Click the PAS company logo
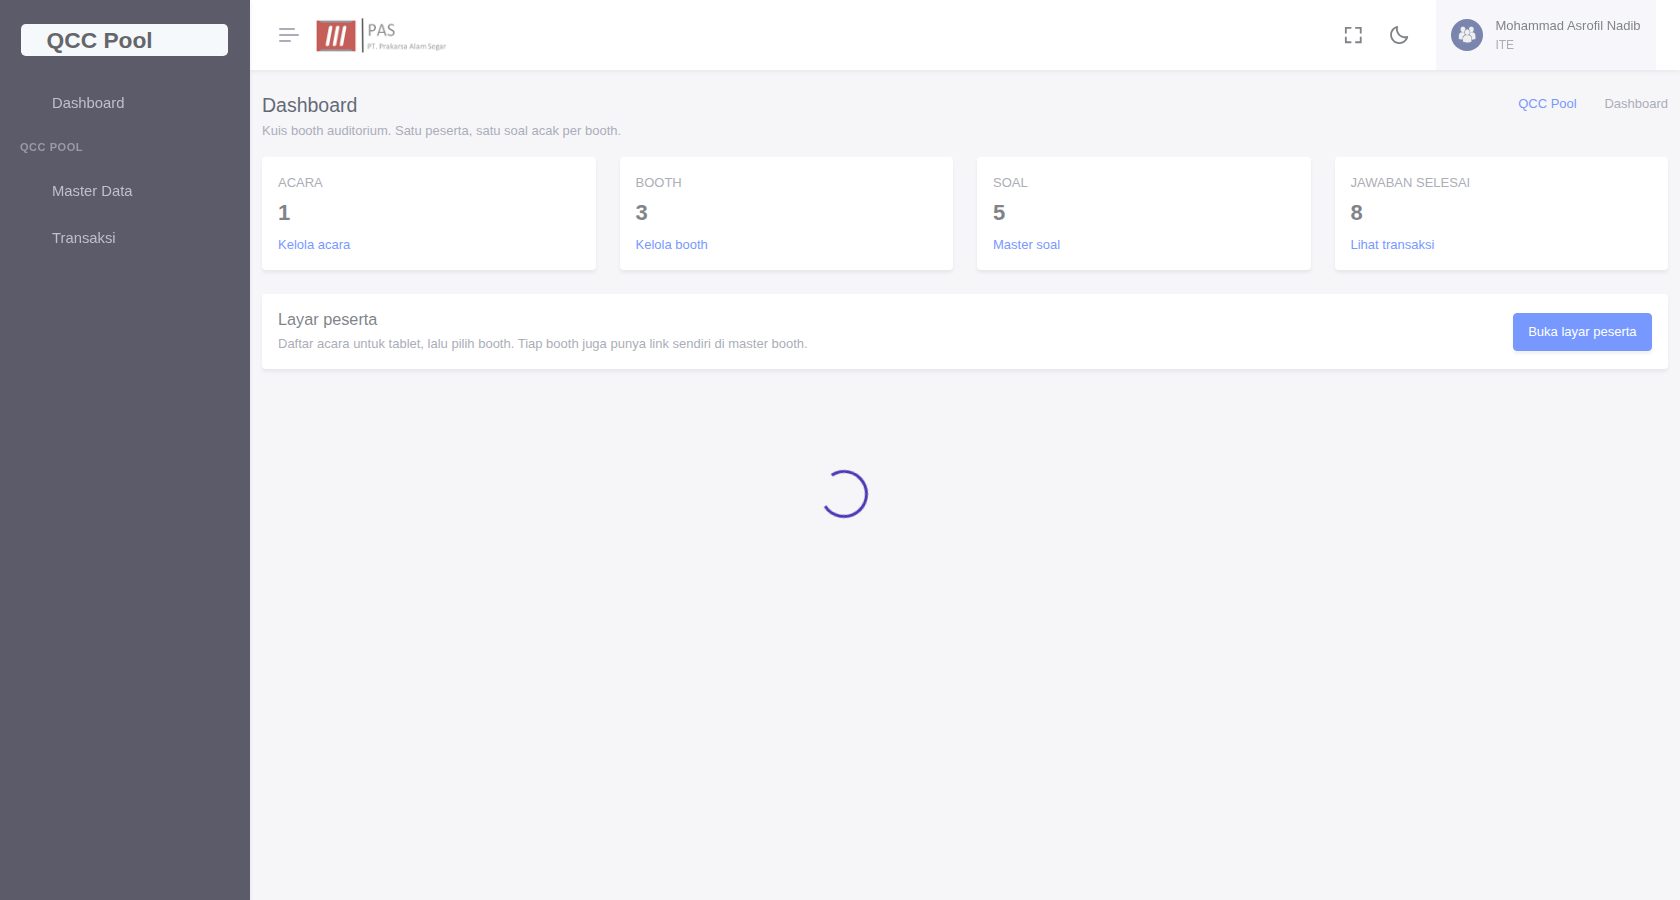Image resolution: width=1680 pixels, height=900 pixels. coord(381,35)
